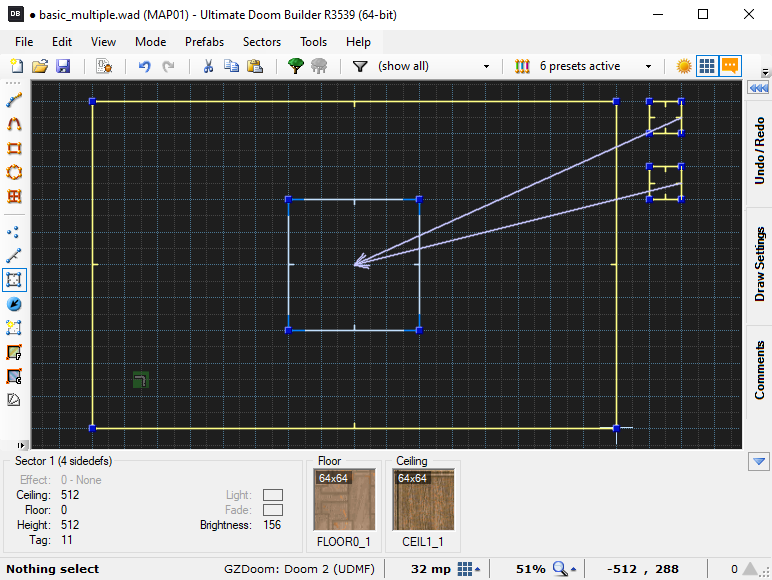772x580 pixels.
Task: Switch to Vertices mode
Action: [x=14, y=232]
